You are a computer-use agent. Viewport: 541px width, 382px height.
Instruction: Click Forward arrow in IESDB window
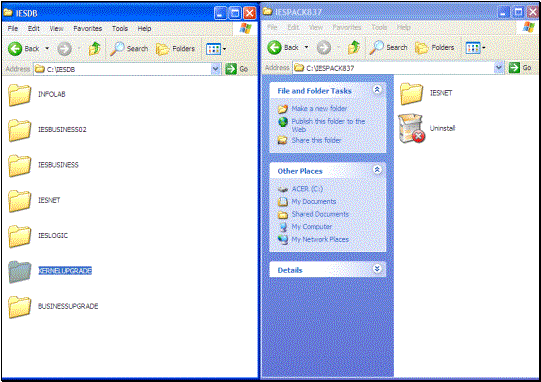[x=64, y=49]
